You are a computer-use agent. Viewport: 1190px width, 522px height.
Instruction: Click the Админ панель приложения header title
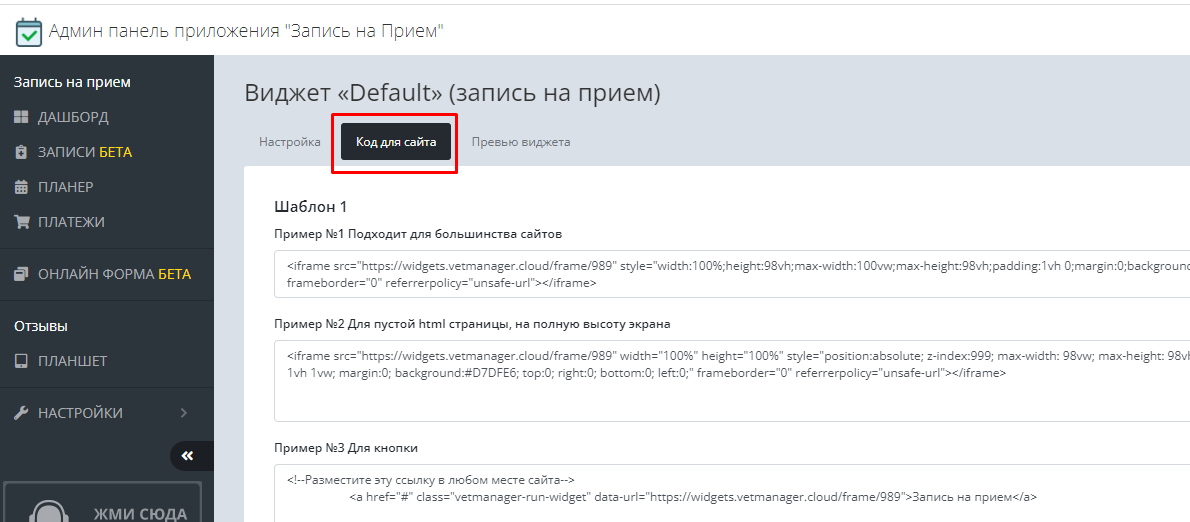tap(246, 31)
